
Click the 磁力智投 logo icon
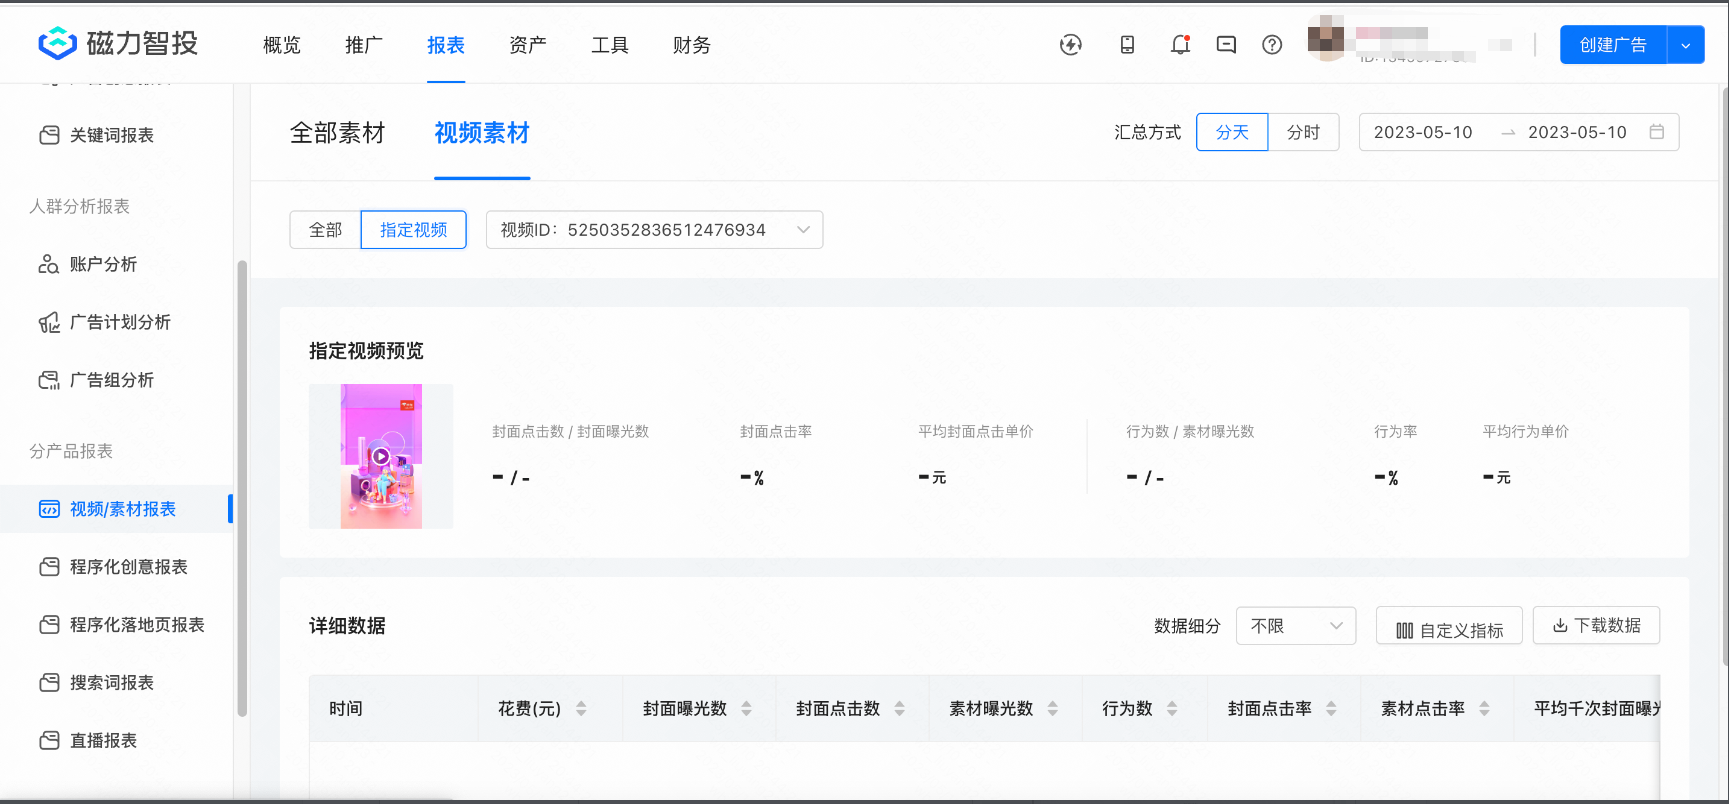[x=57, y=43]
